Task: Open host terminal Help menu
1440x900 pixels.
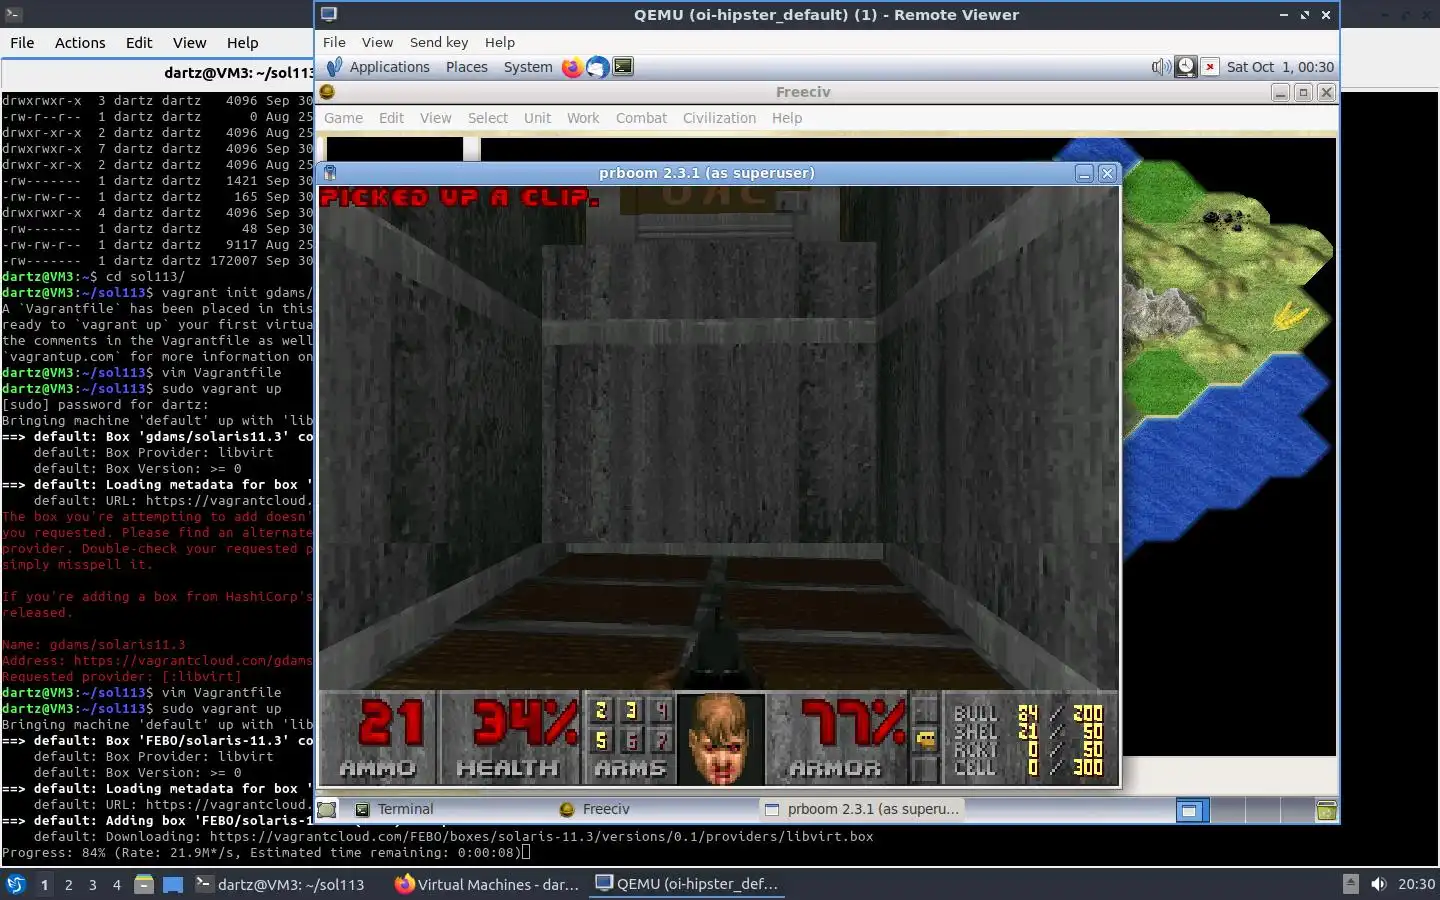Action: pyautogui.click(x=242, y=43)
